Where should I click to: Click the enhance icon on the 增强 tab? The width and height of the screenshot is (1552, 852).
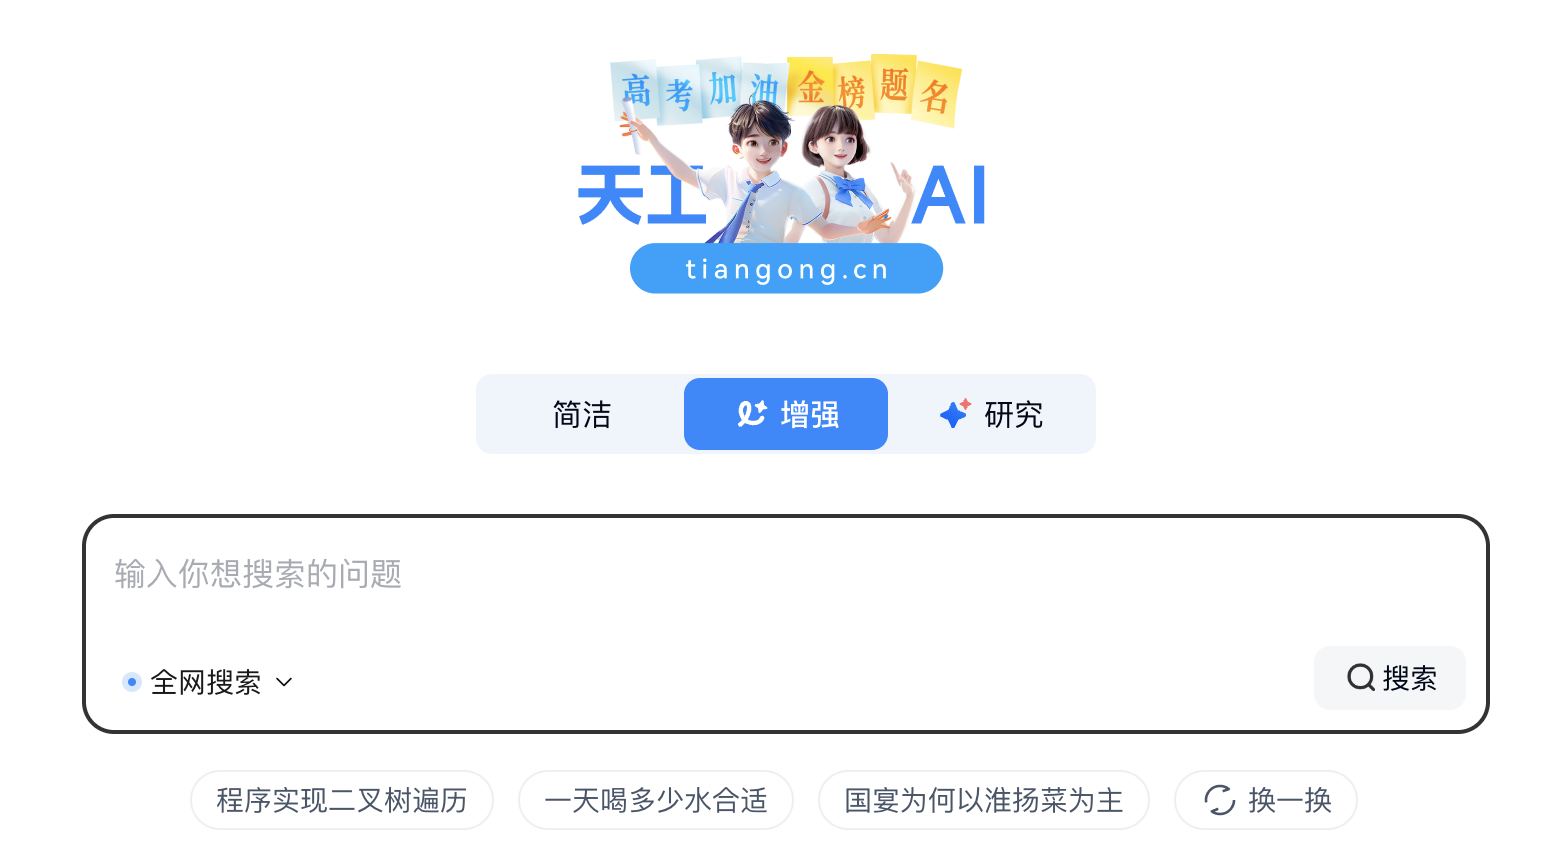click(x=752, y=413)
